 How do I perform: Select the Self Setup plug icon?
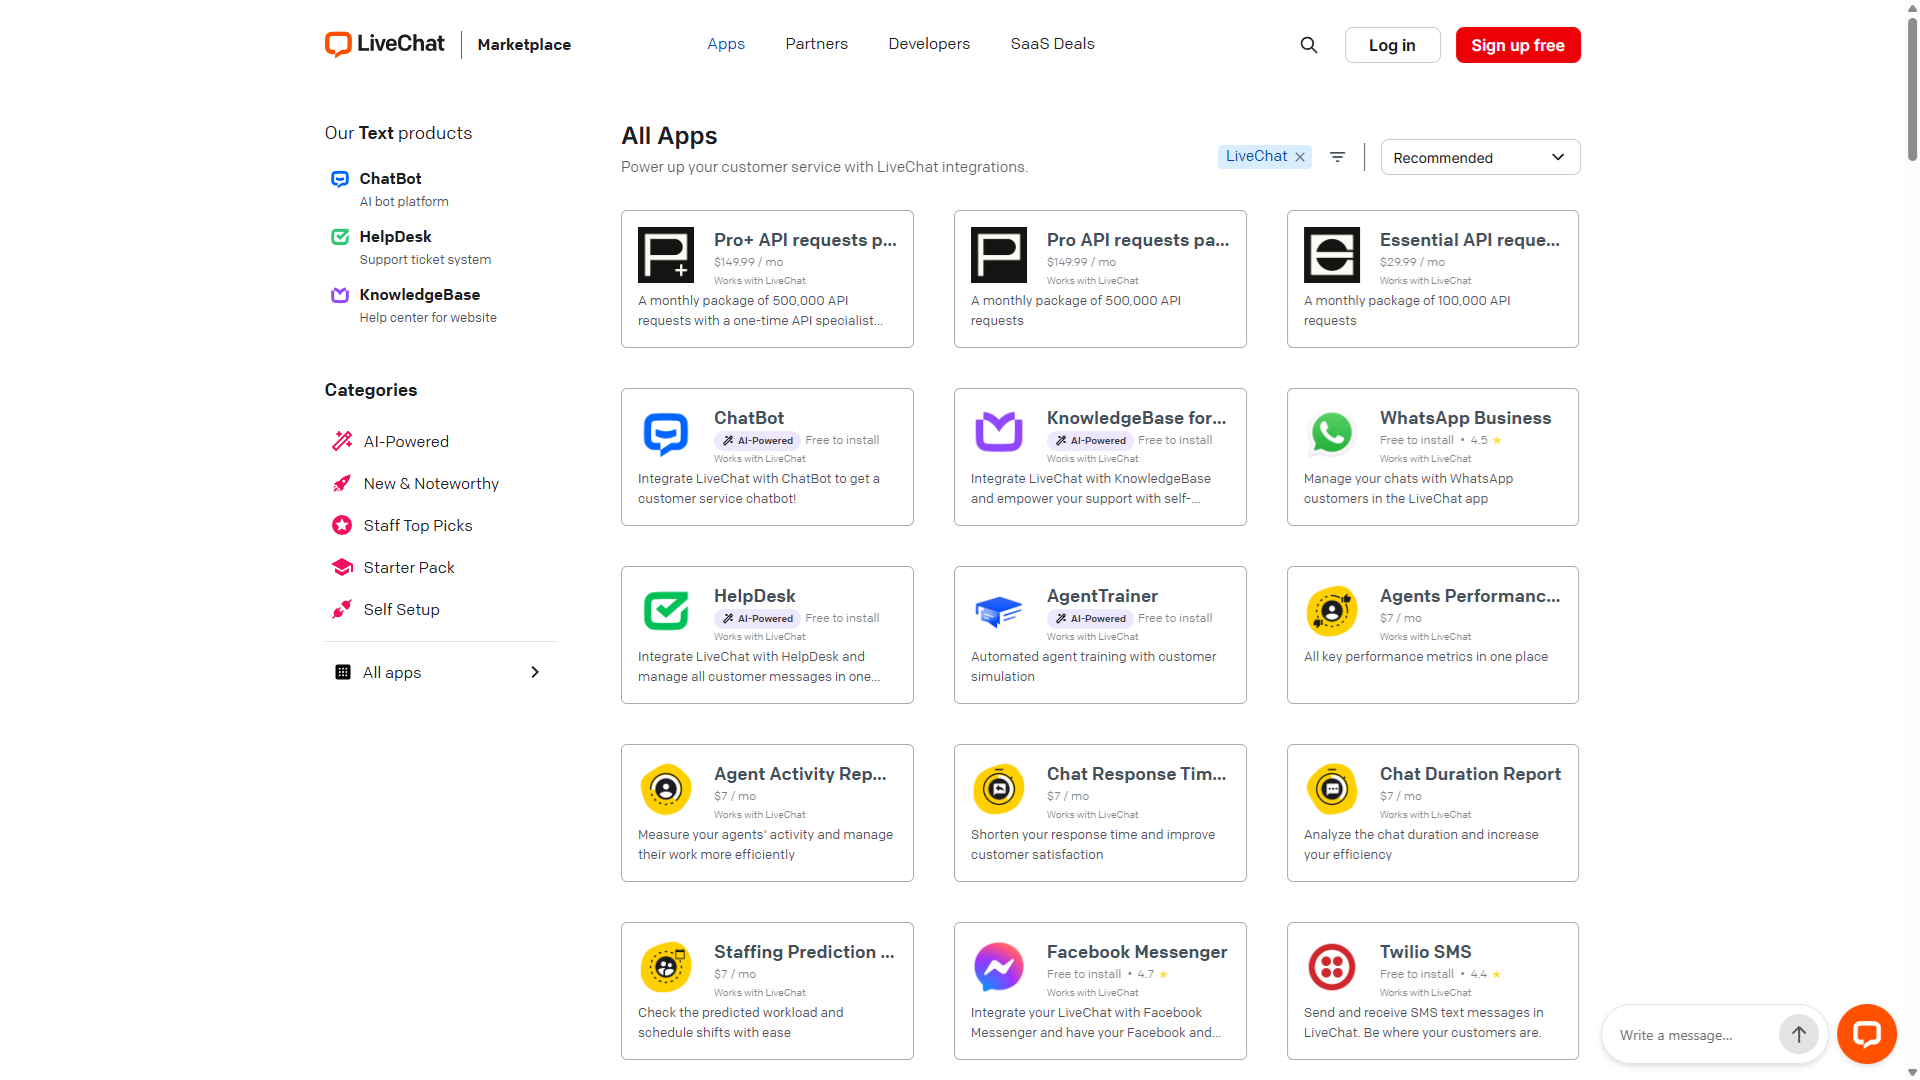(342, 609)
